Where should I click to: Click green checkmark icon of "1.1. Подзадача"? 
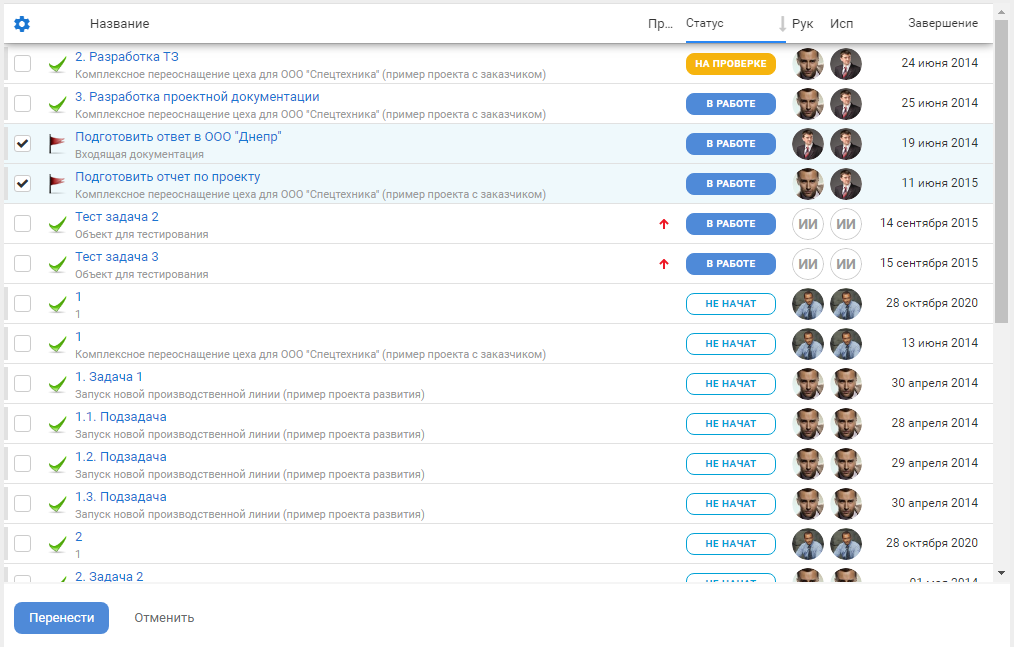(58, 424)
